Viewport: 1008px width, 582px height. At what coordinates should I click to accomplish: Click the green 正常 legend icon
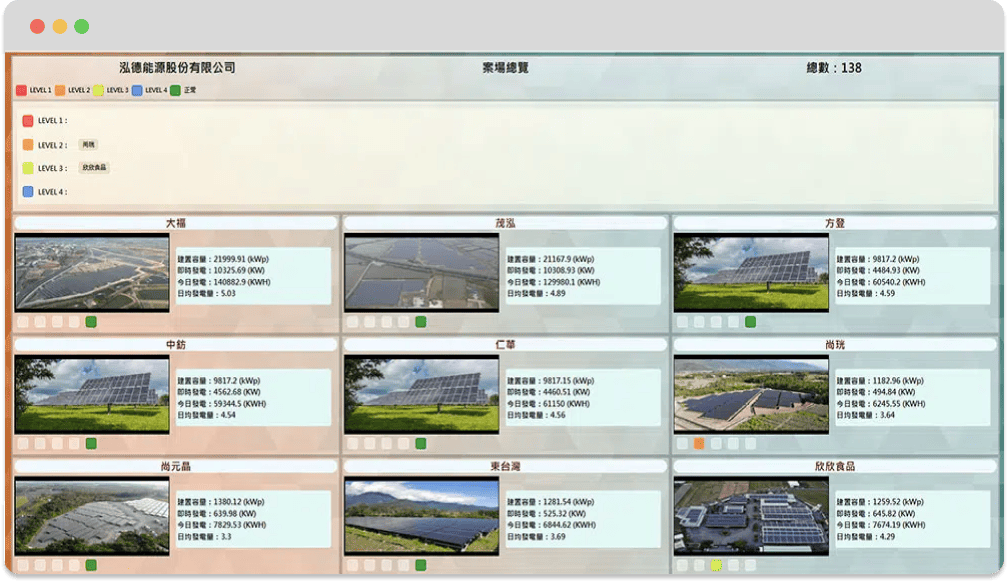click(176, 90)
